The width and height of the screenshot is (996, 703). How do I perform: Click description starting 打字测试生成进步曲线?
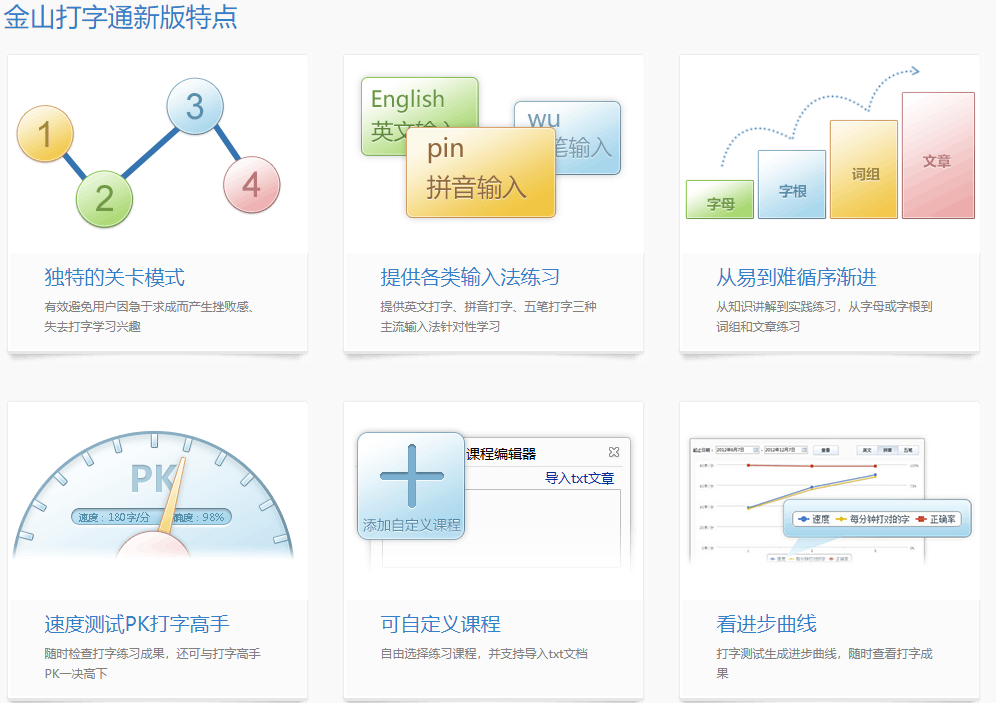coord(824,663)
